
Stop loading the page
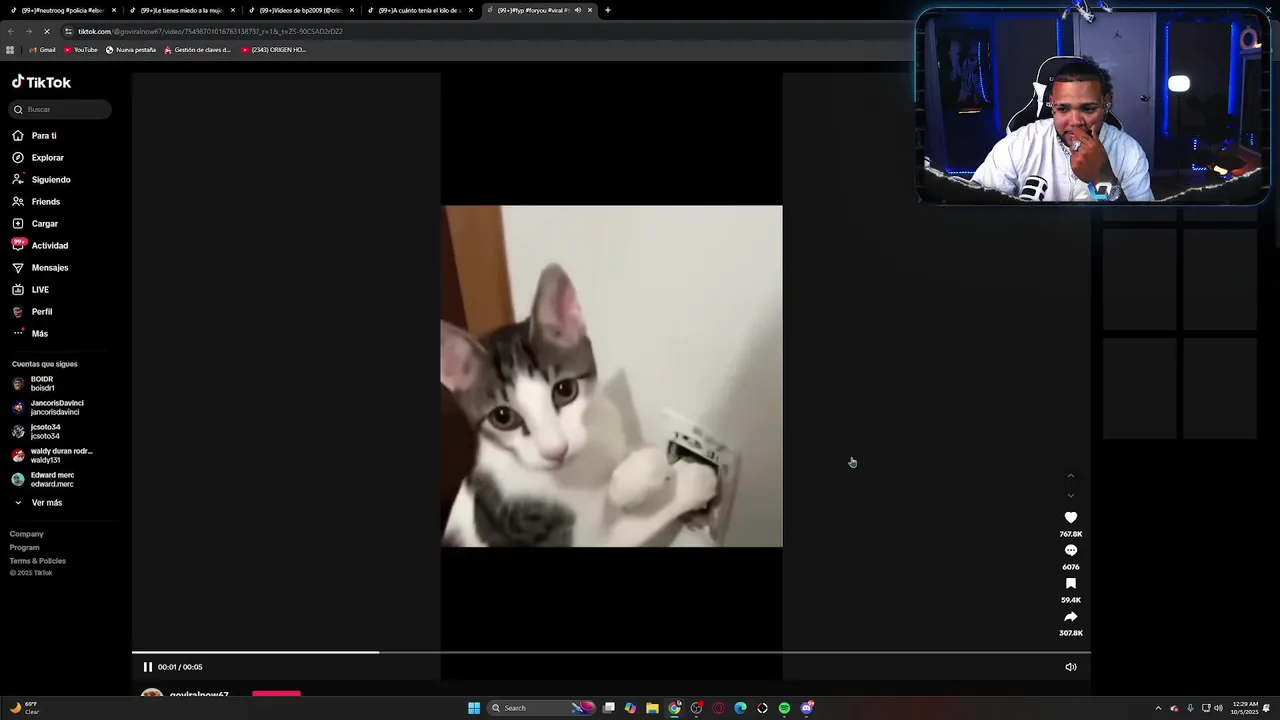click(x=49, y=31)
